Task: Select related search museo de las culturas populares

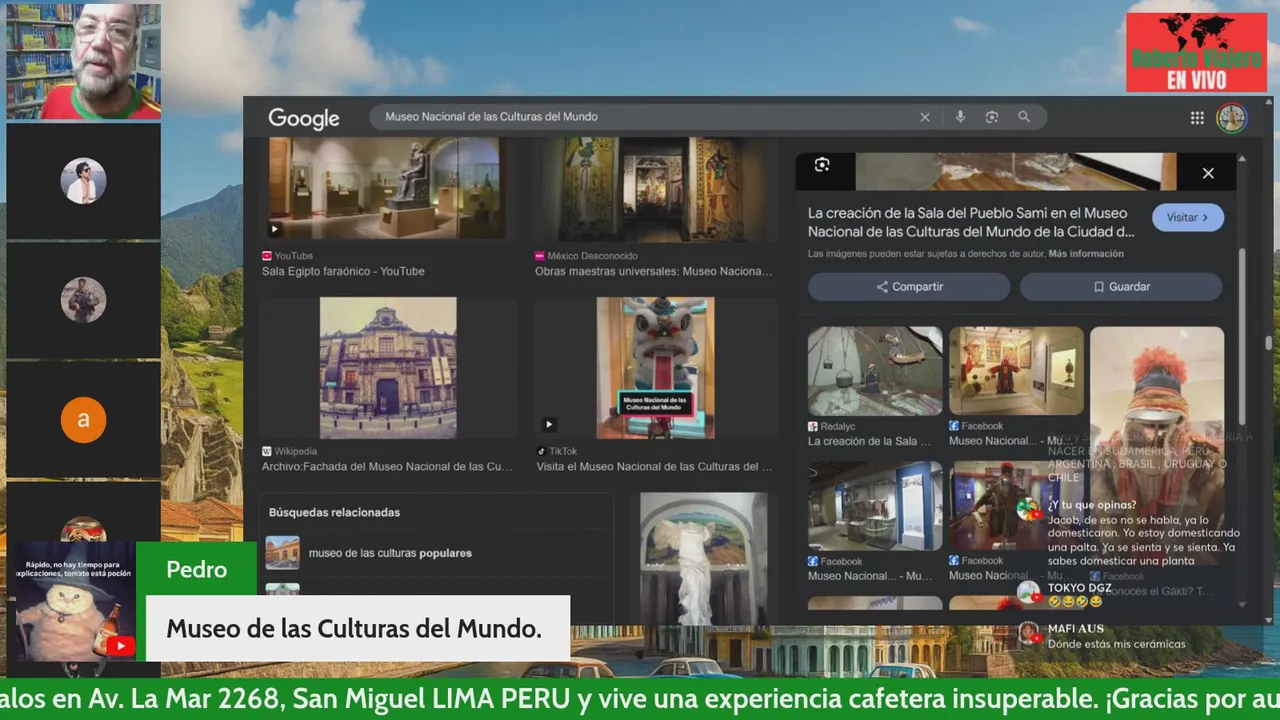Action: (390, 553)
